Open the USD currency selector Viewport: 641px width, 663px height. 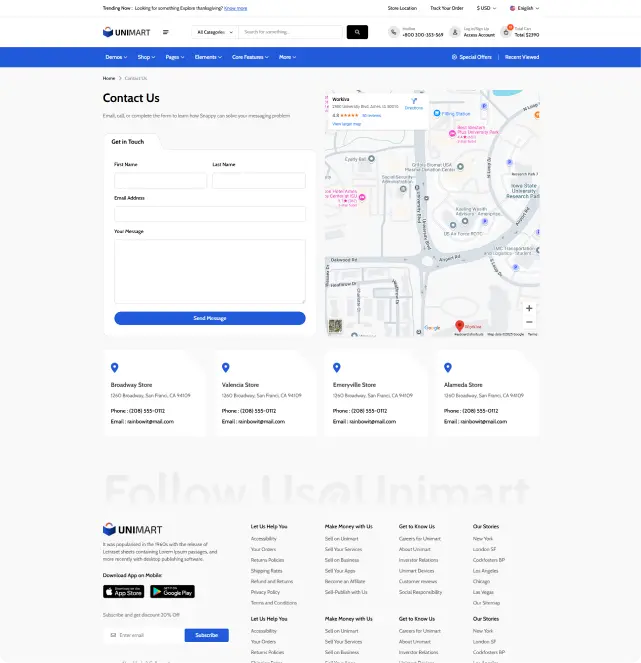(486, 7)
